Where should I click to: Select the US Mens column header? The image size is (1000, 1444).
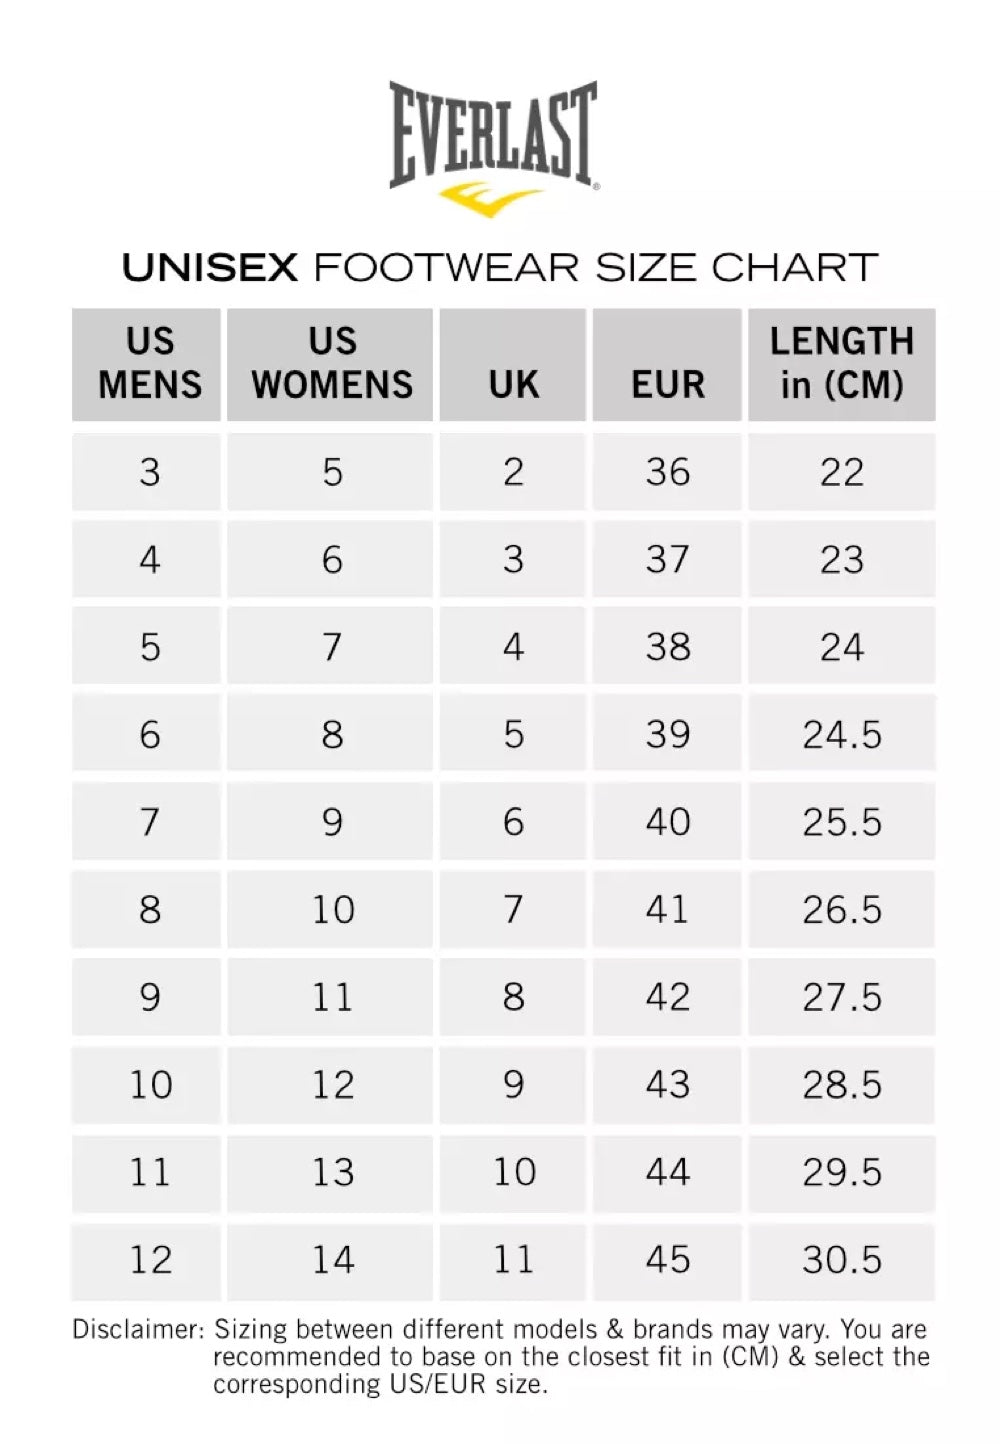tap(149, 363)
